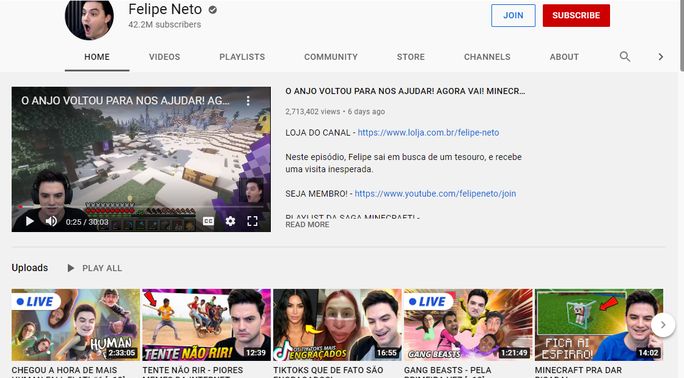Open the CHANNELS tab

coord(487,57)
